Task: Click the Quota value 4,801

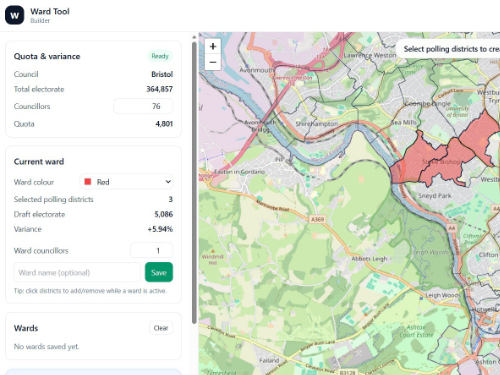Action: coord(164,124)
